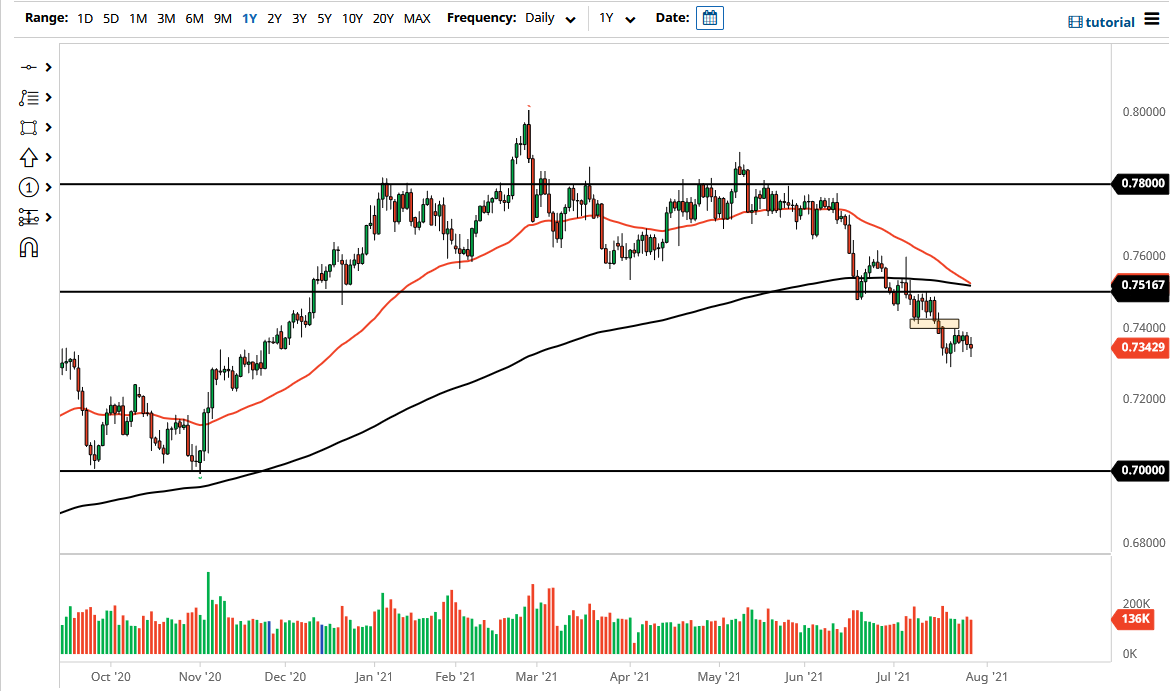Select the trendline drawing tool
Screen dimensions: 1176x691
[x=28, y=68]
